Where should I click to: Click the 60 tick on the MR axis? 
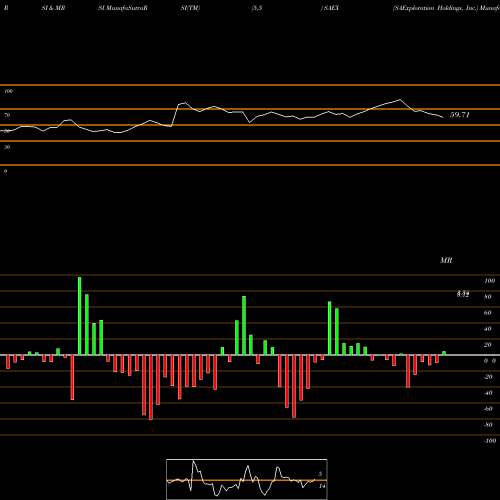click(488, 313)
